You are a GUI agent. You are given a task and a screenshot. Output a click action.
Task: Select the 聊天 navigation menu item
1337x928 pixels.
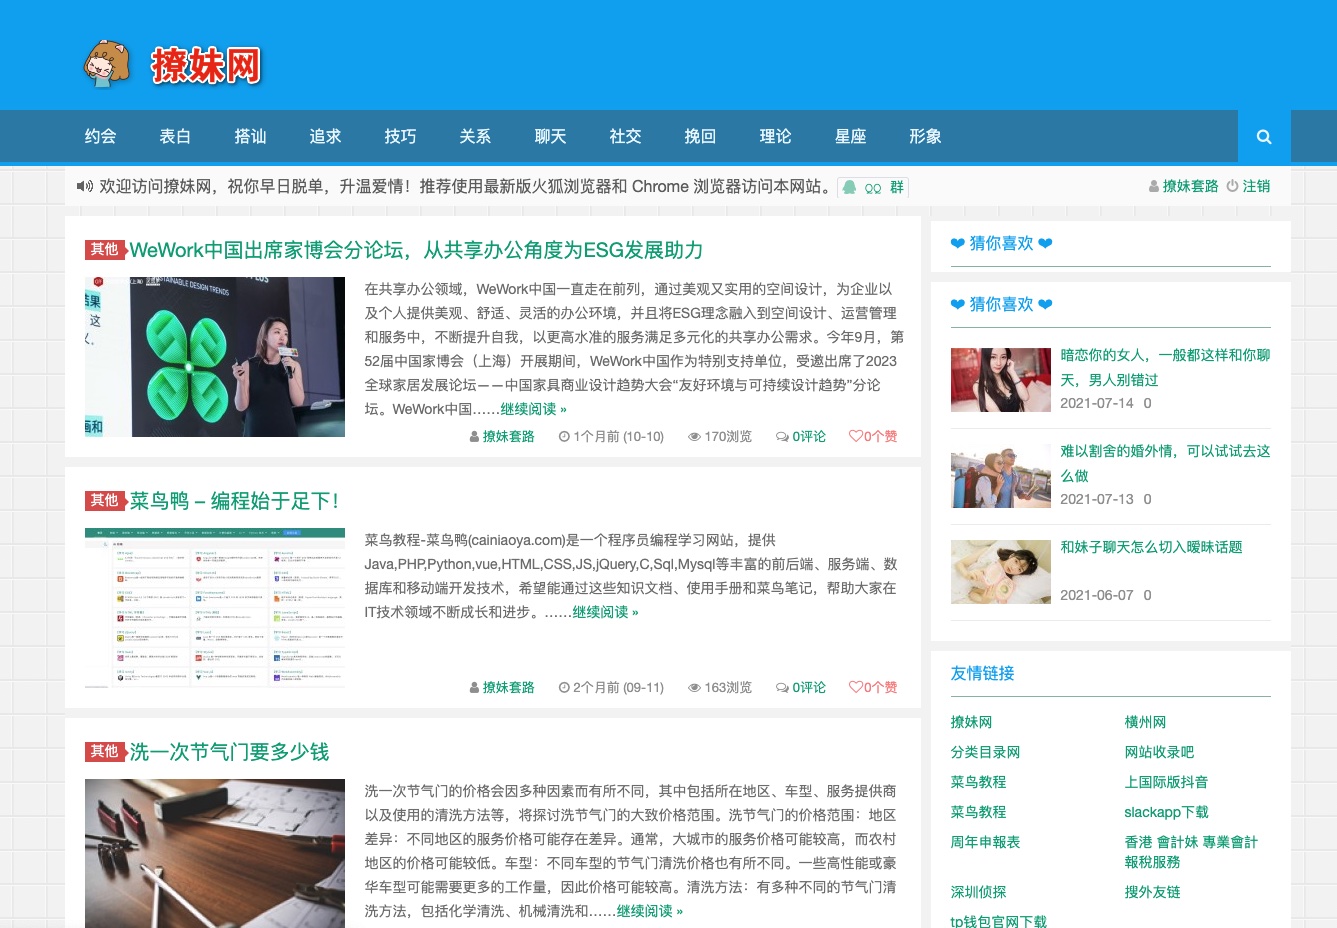550,136
